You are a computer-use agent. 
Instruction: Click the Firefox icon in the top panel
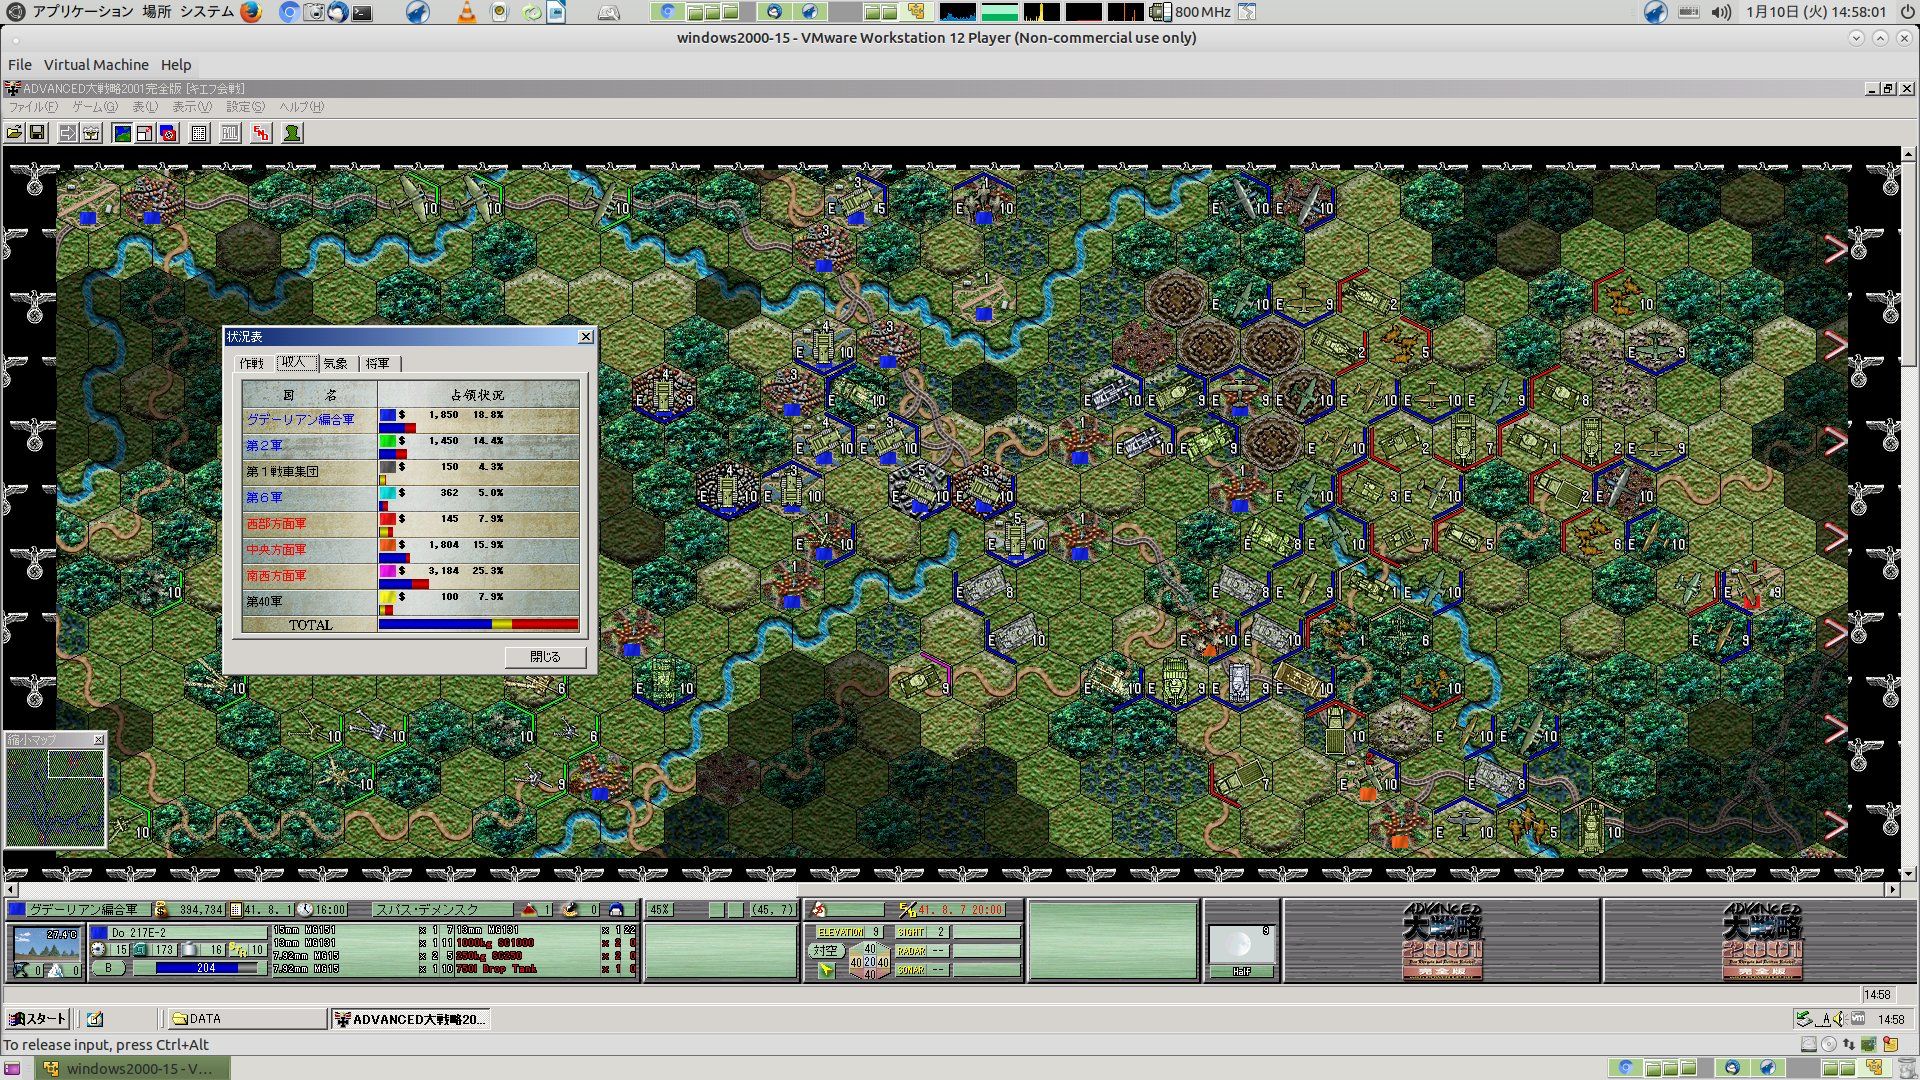[251, 12]
